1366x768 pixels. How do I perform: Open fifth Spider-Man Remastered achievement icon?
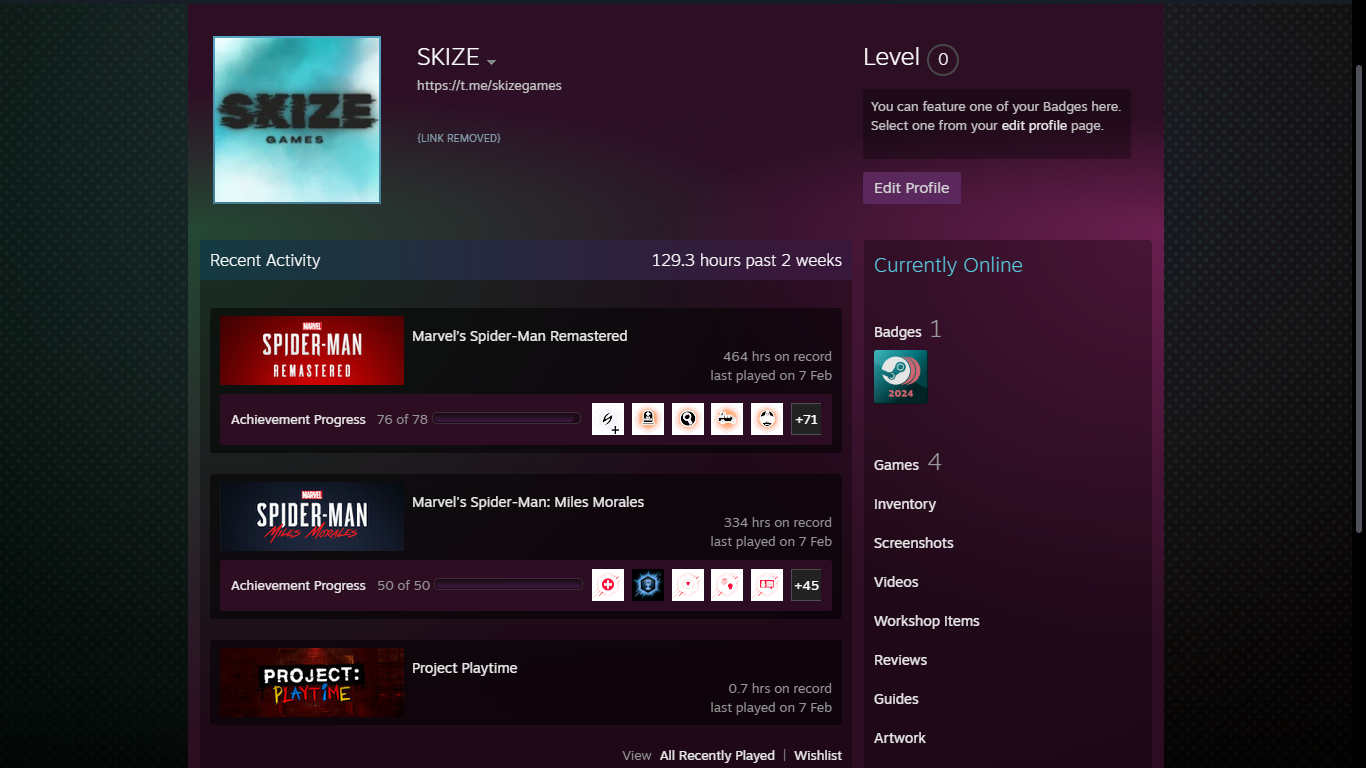click(767, 419)
